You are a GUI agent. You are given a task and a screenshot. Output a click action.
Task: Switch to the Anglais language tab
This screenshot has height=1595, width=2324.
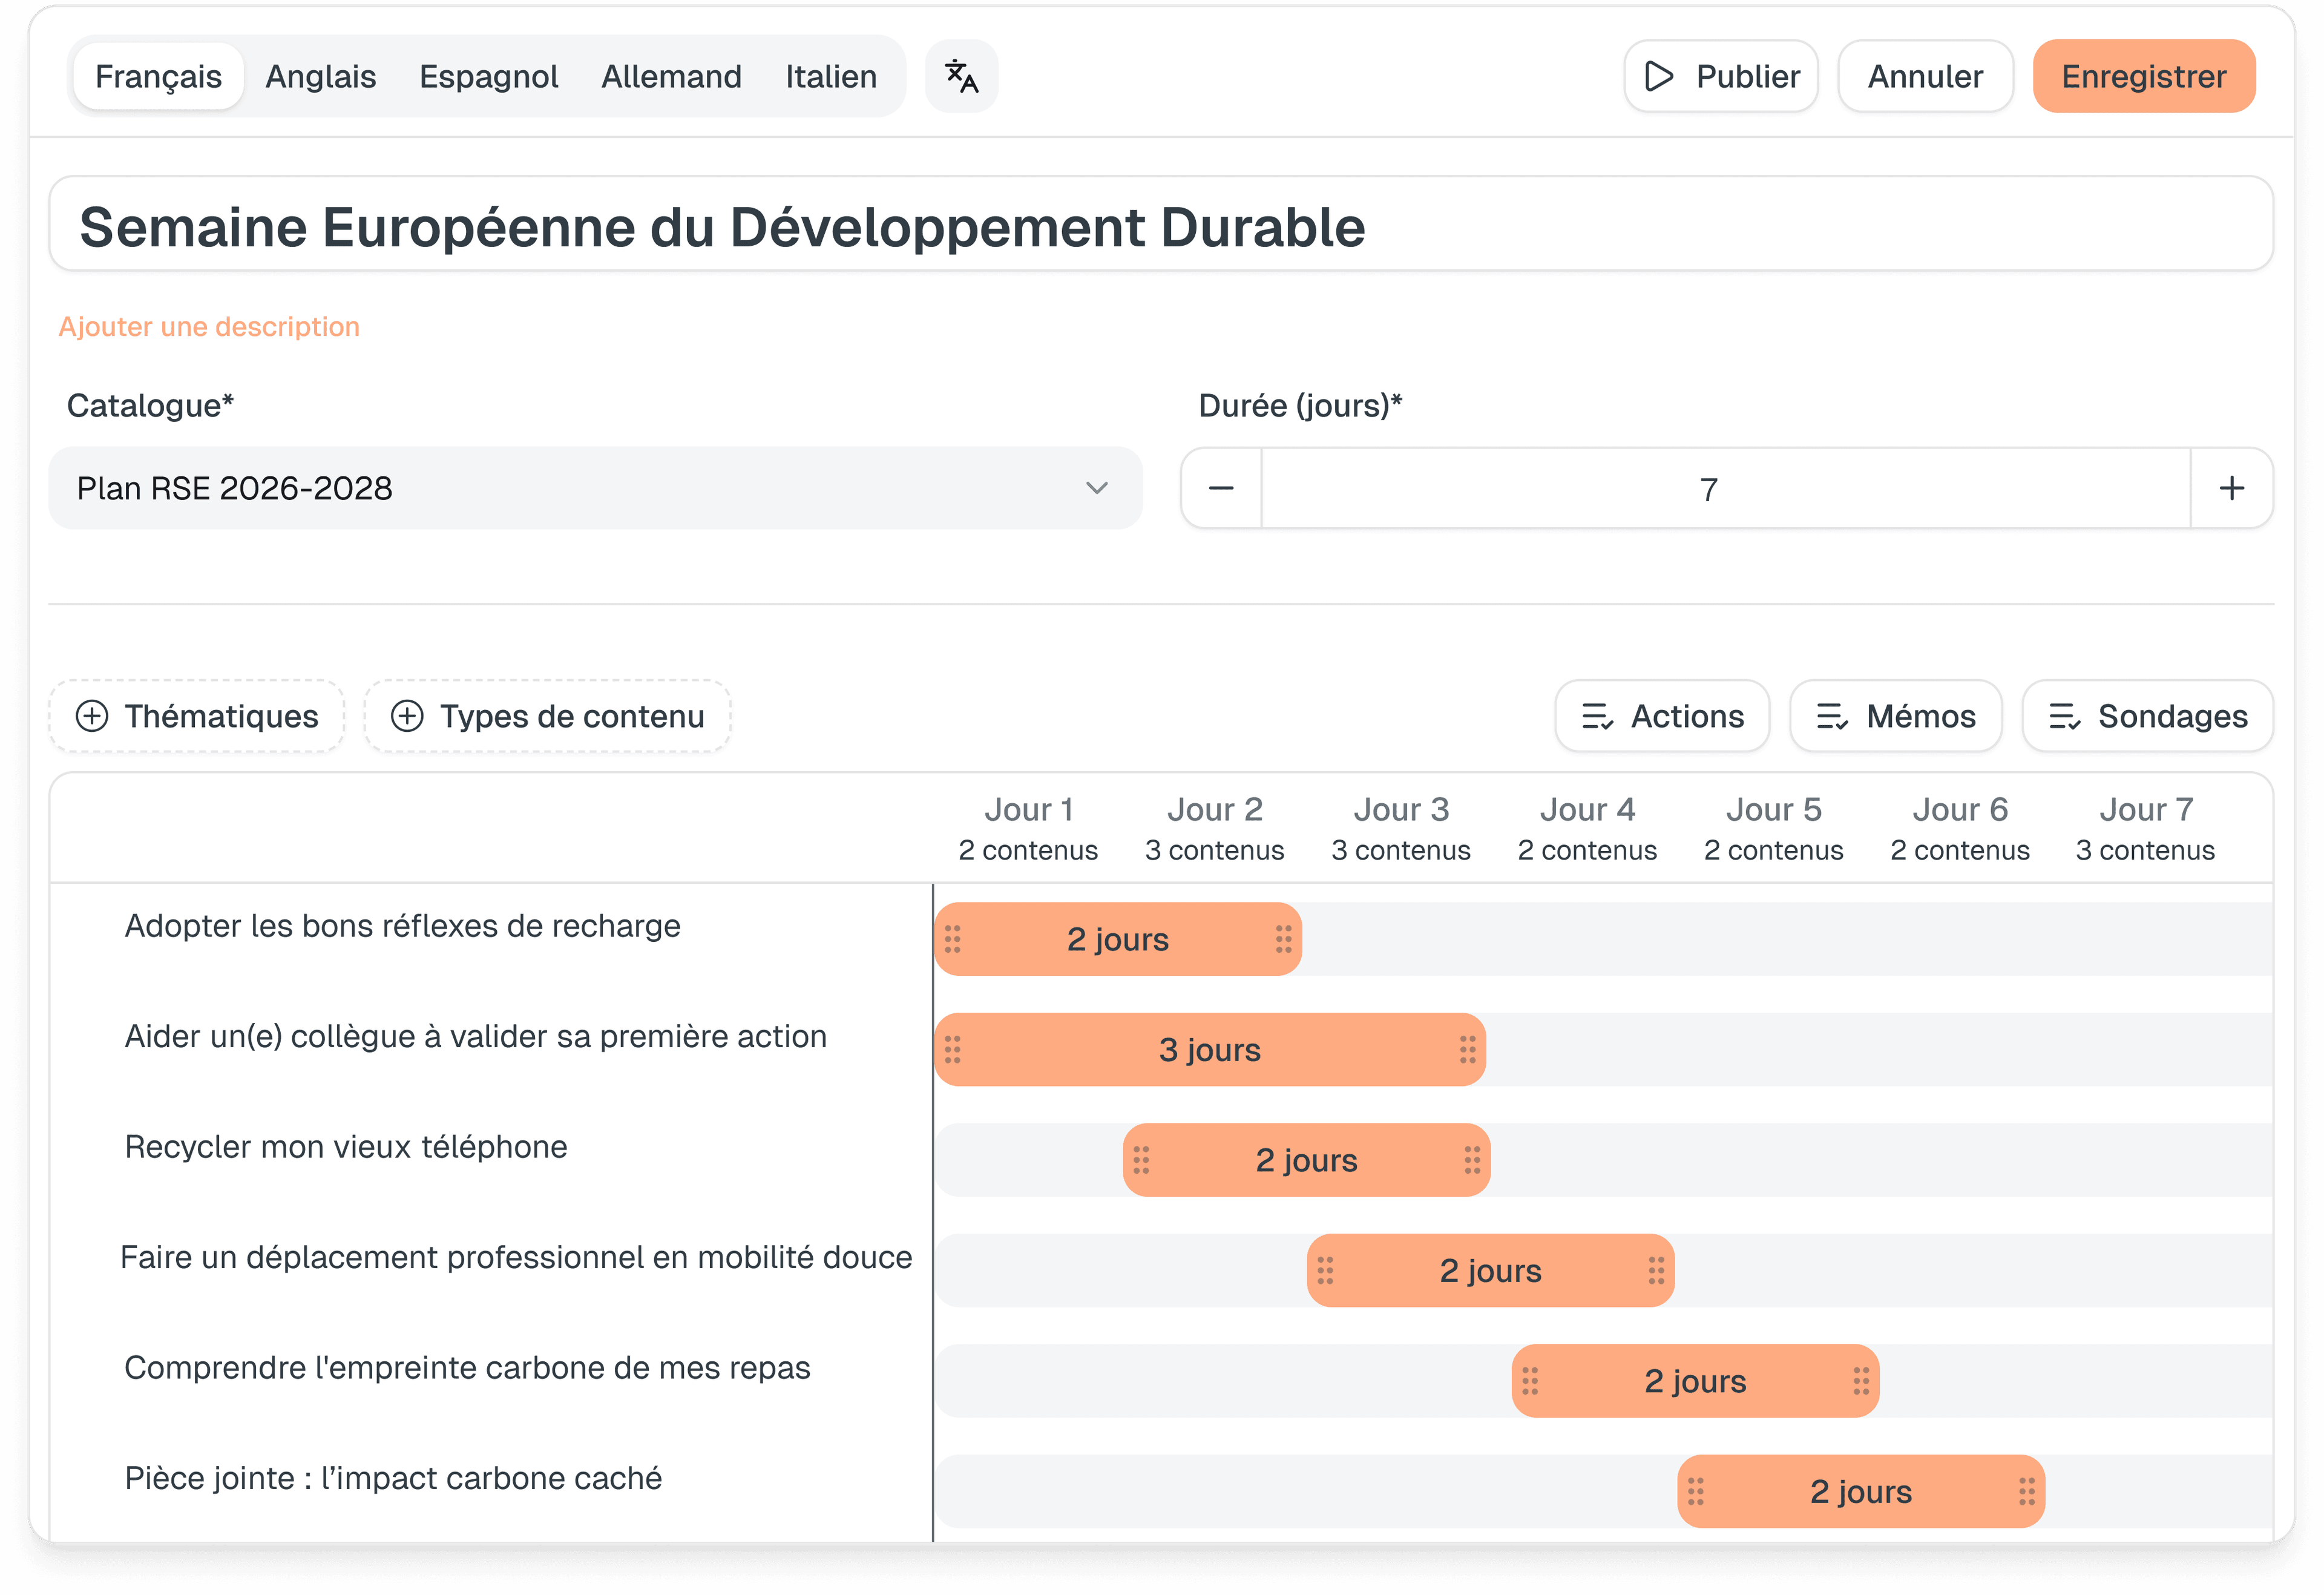click(320, 75)
